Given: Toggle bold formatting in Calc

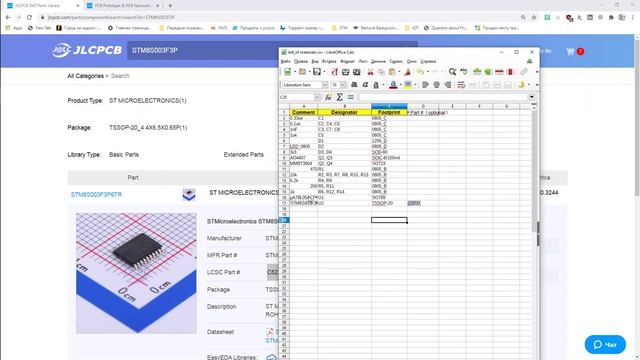Looking at the screenshot, I should pos(354,84).
